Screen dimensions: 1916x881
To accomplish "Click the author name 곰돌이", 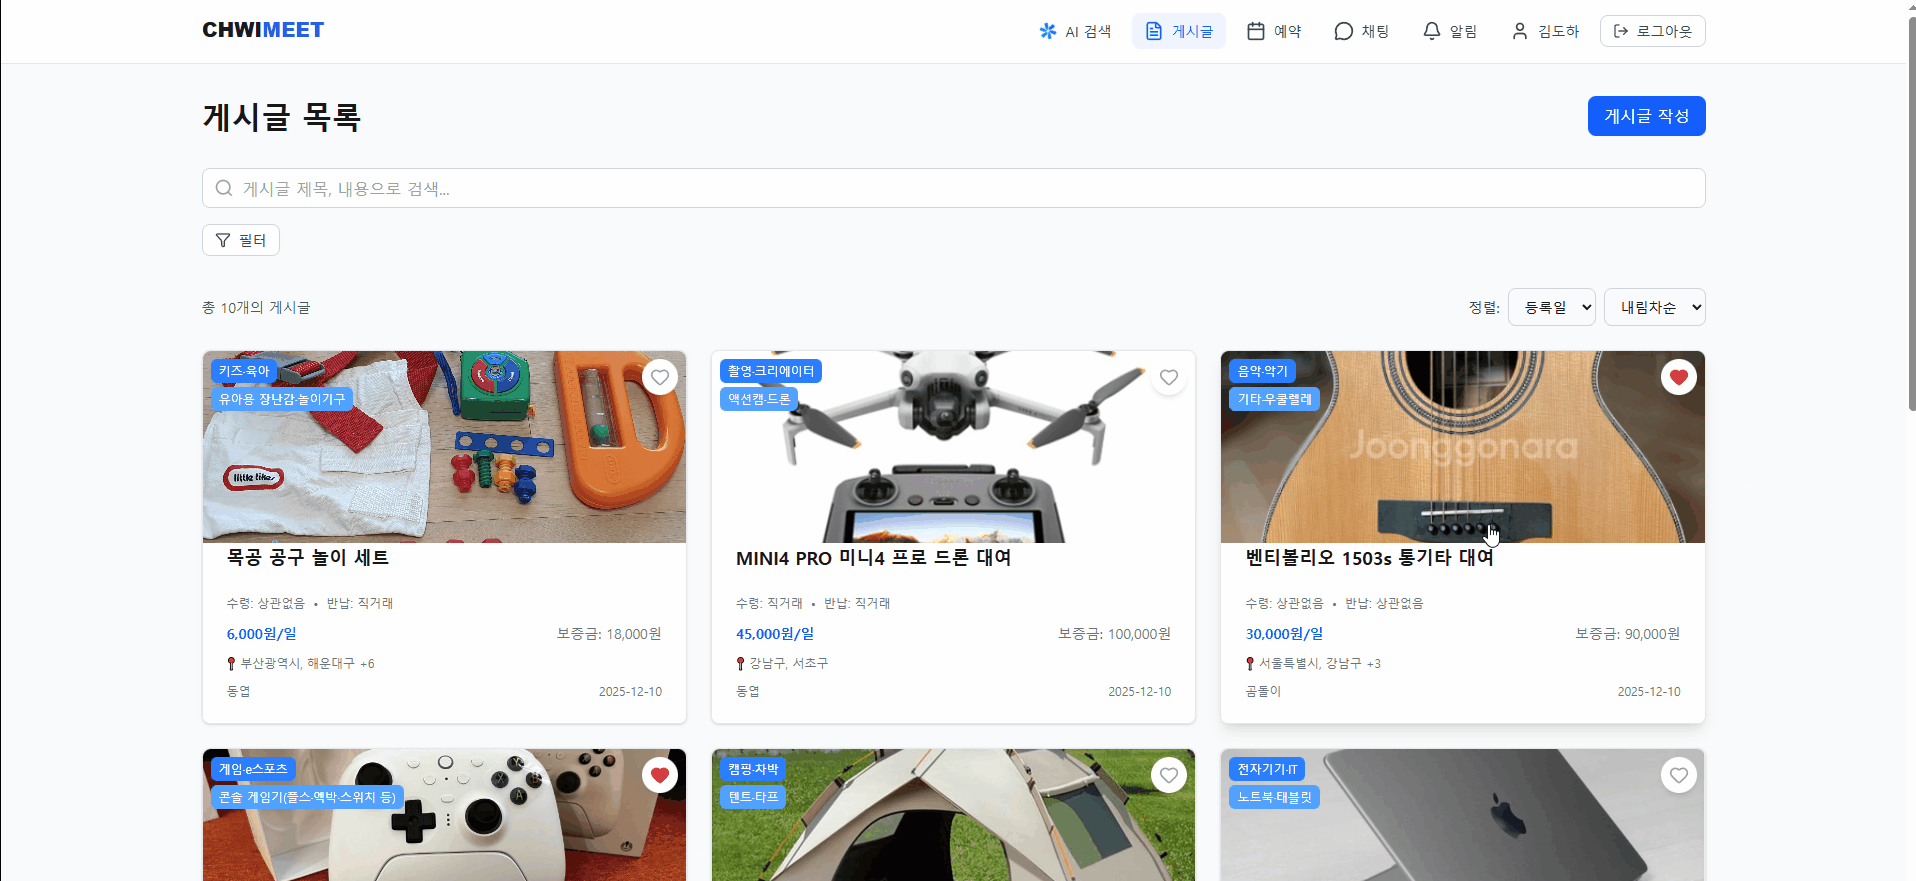I will [x=1263, y=691].
